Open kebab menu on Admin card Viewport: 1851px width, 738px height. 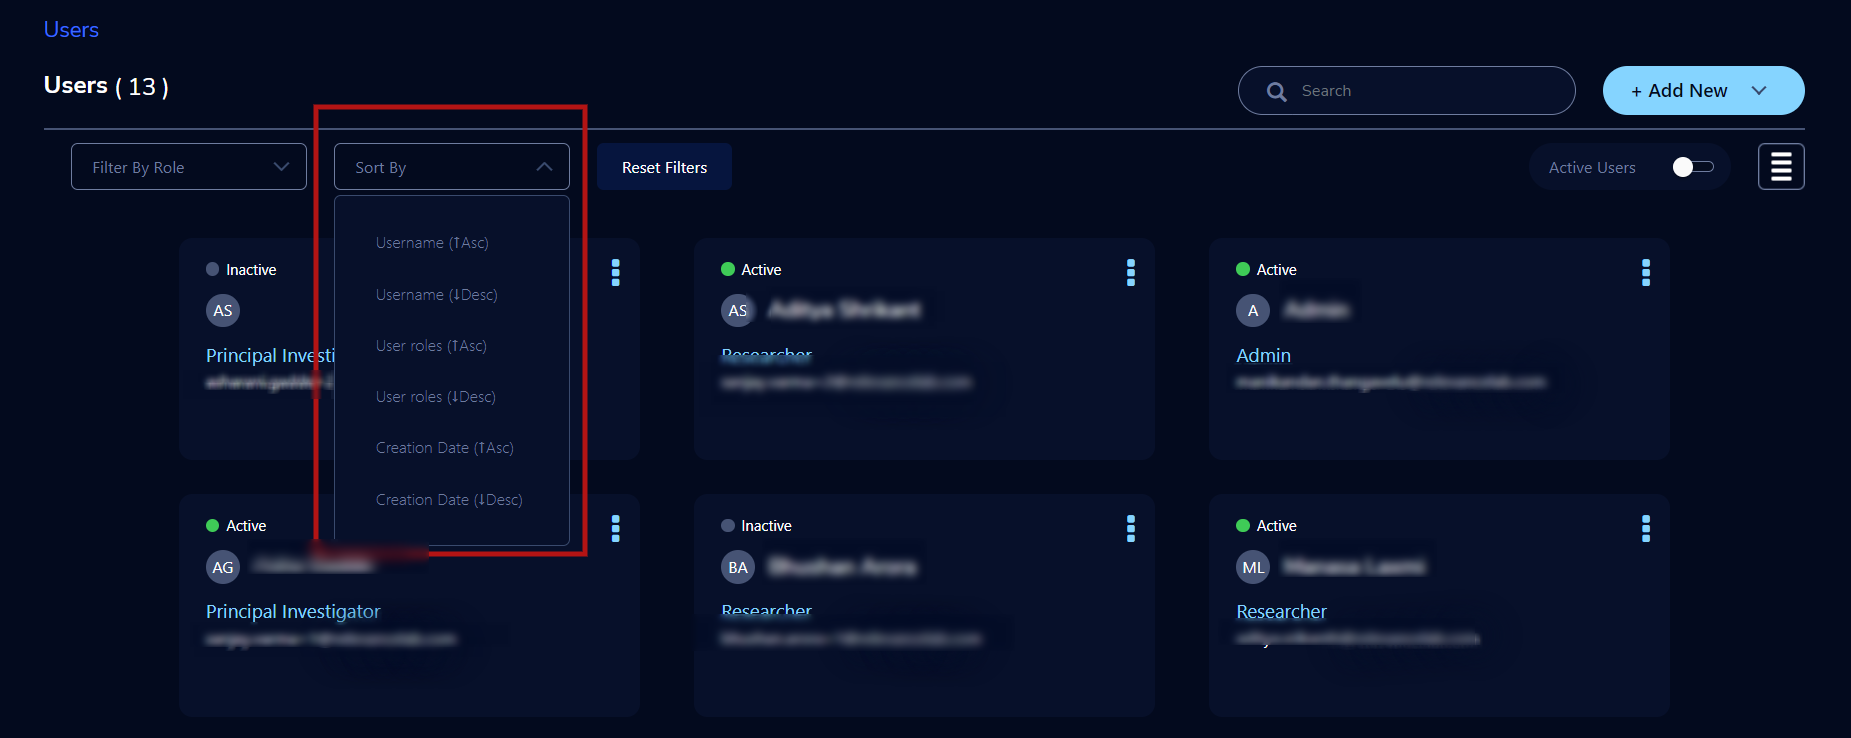pos(1645,272)
